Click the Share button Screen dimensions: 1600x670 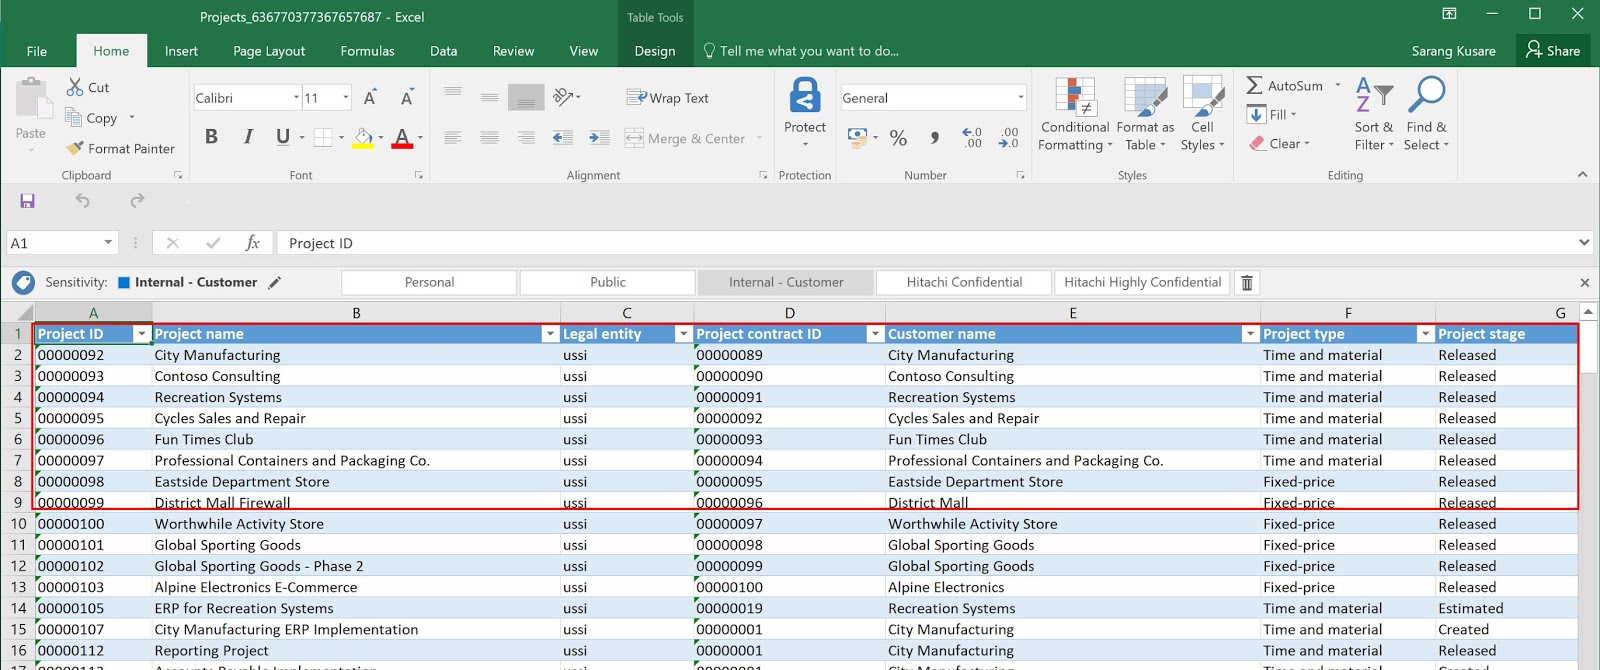(x=1553, y=50)
